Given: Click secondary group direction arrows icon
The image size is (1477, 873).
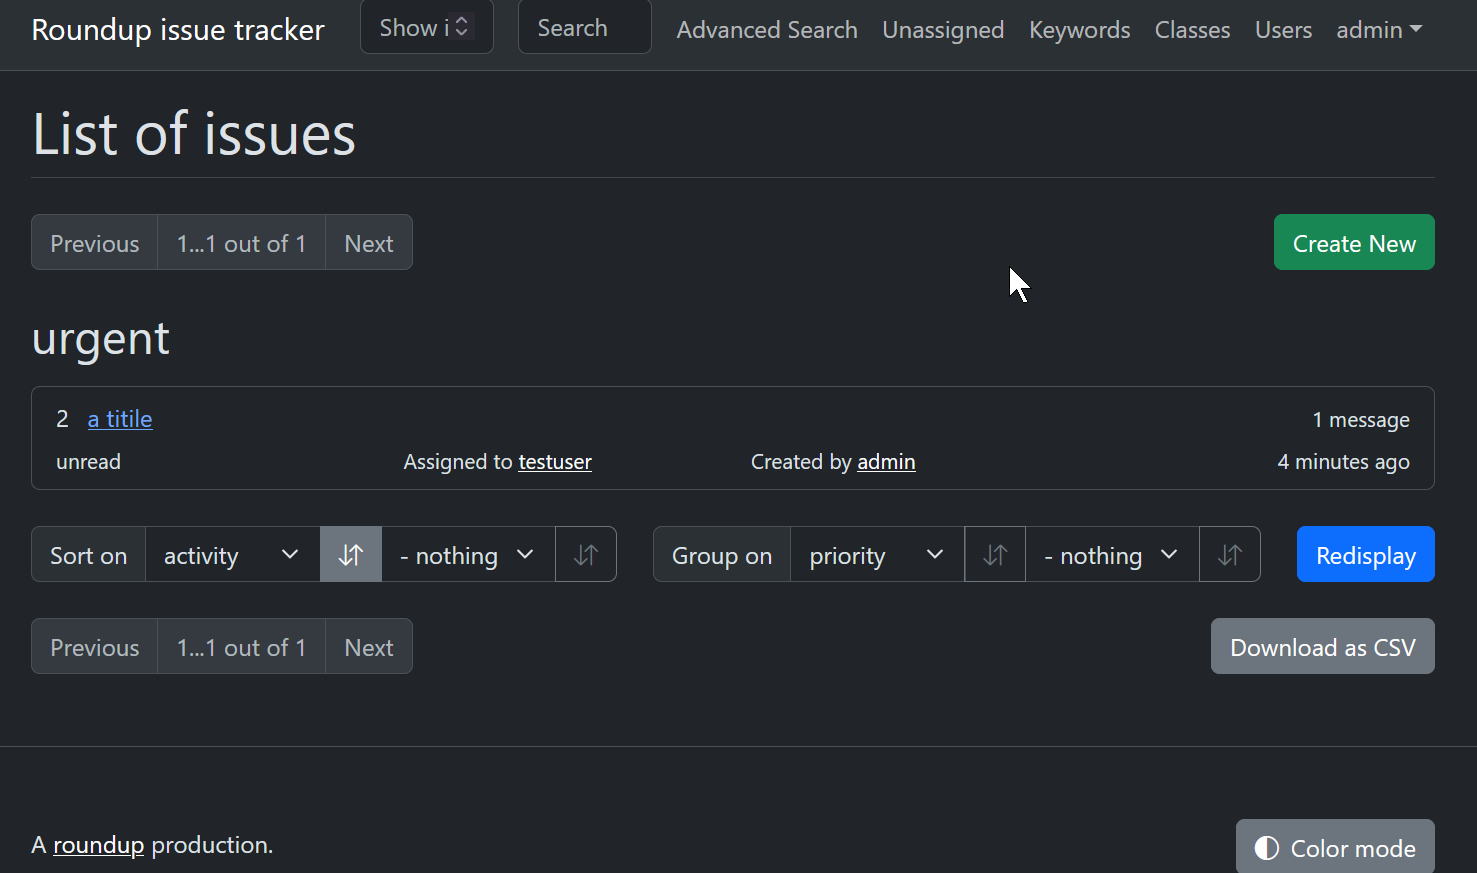Looking at the screenshot, I should 1230,555.
